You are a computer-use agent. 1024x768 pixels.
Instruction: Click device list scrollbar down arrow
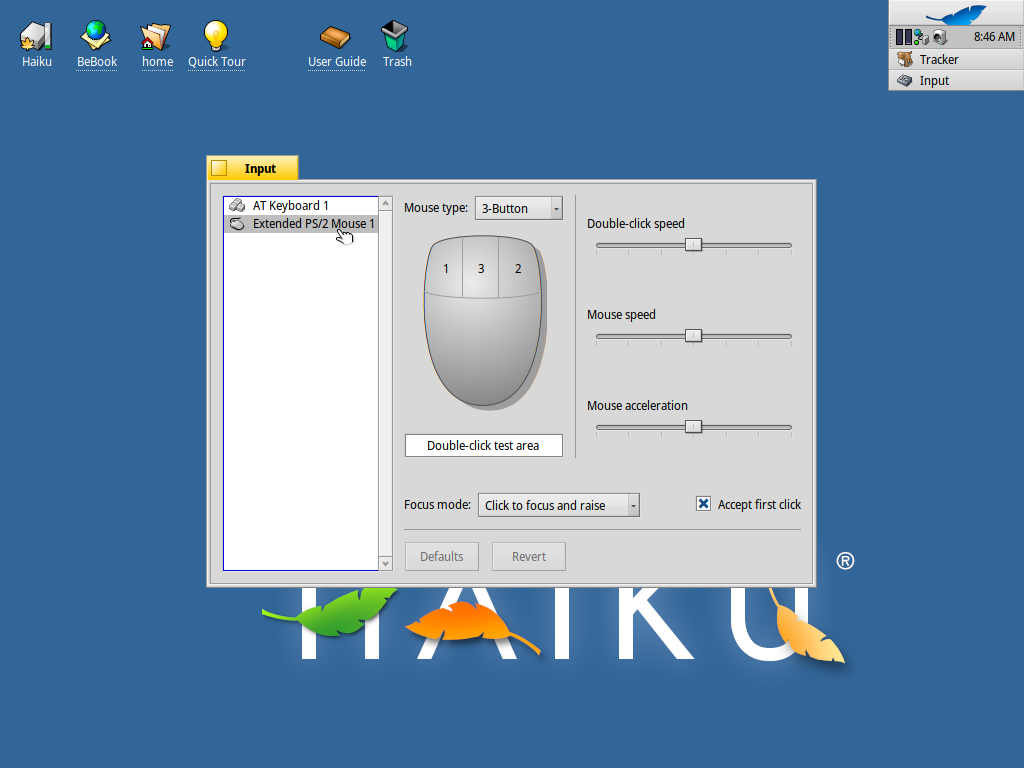coord(385,564)
